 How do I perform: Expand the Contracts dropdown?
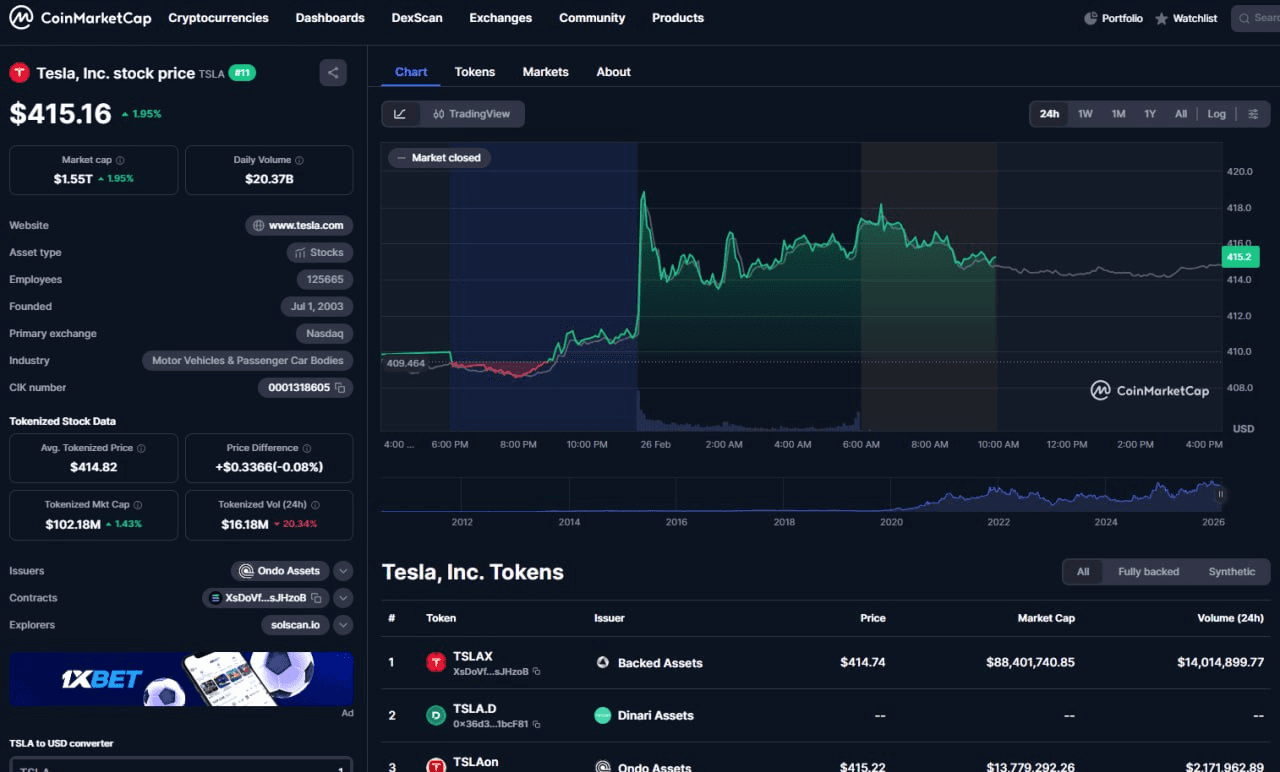point(343,597)
